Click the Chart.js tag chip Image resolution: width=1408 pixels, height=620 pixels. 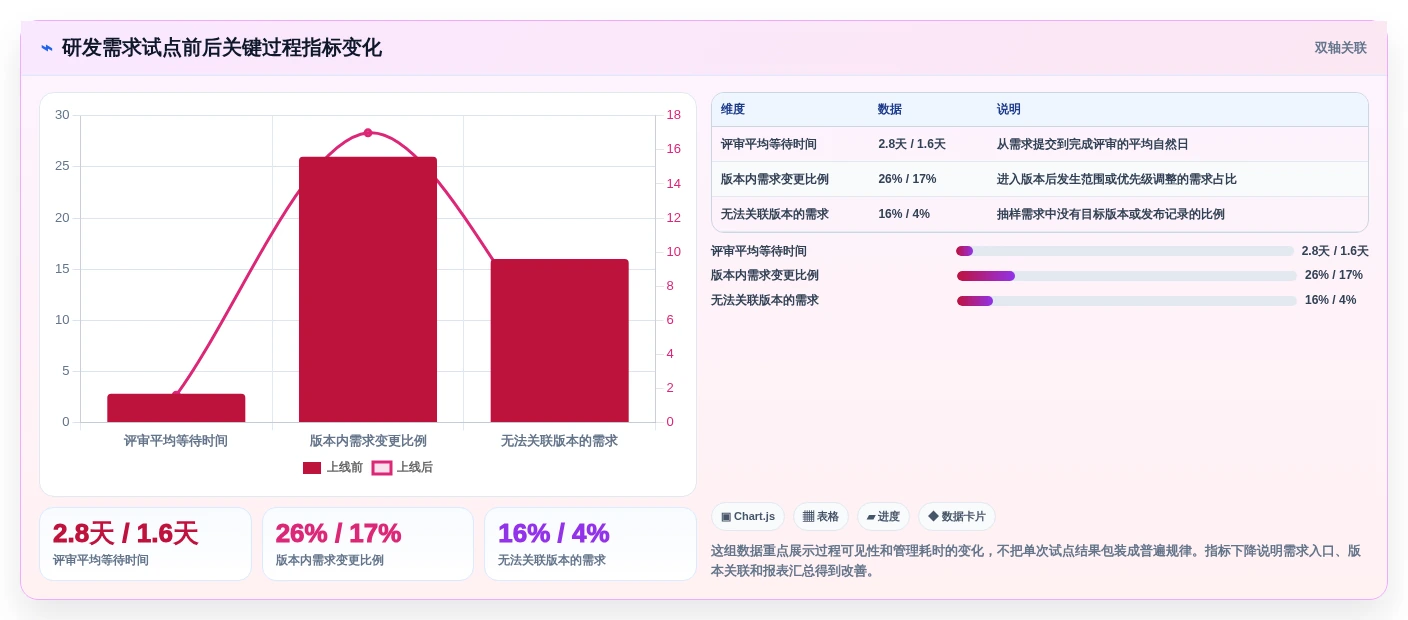(748, 516)
